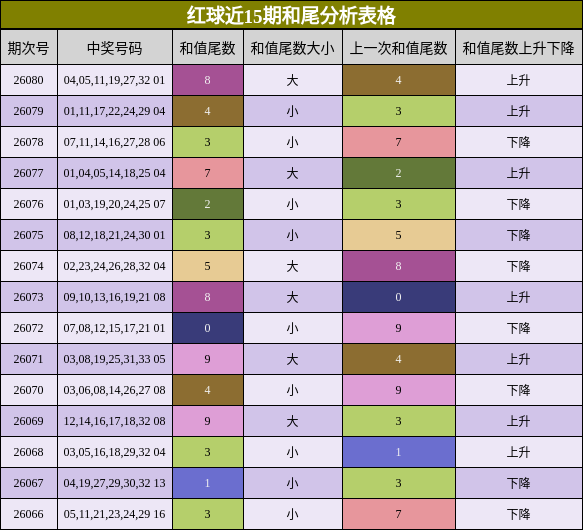Select winning numbers 05,11,21,23,24,29 16

pos(115,514)
